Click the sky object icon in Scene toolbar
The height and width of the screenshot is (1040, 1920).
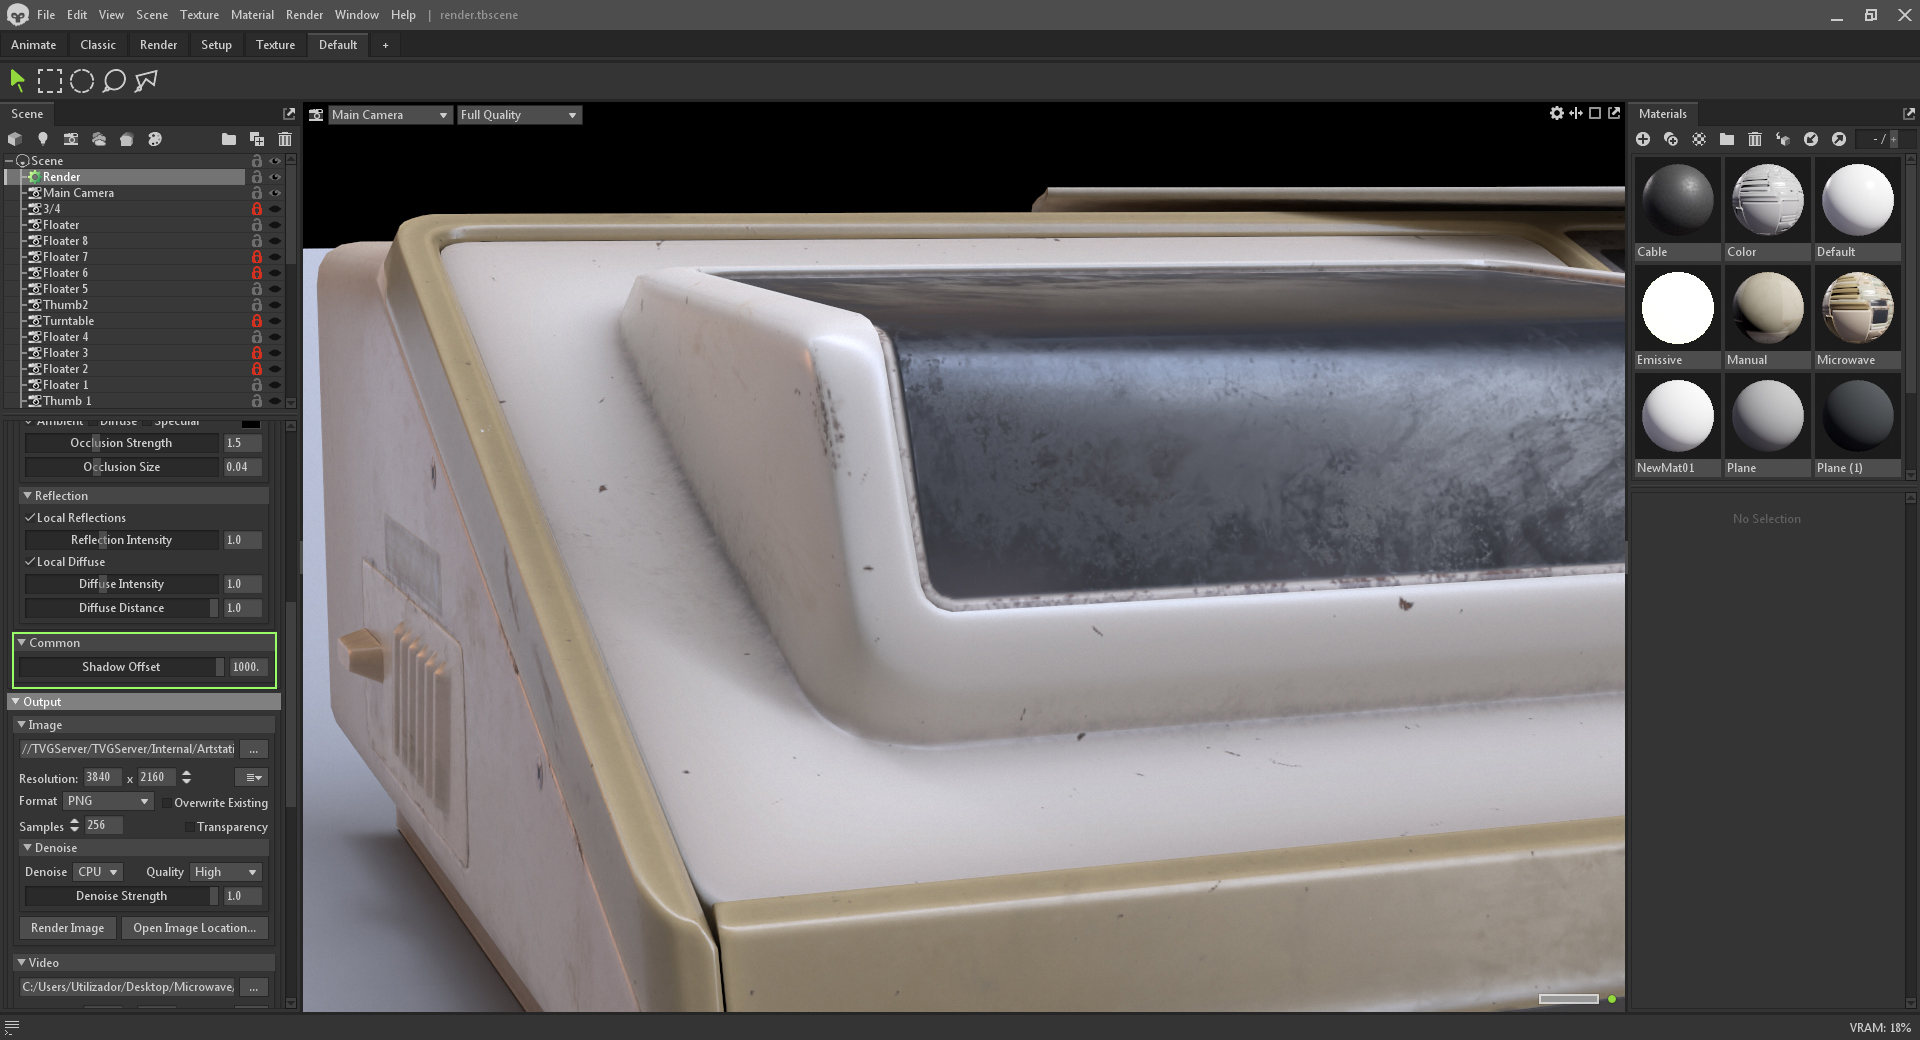(x=99, y=139)
